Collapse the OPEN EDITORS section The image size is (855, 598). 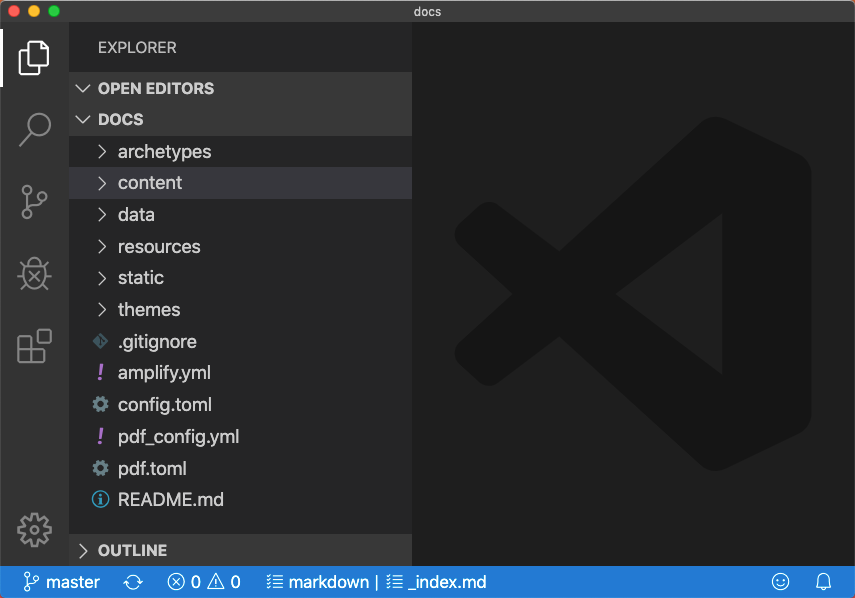pyautogui.click(x=155, y=88)
